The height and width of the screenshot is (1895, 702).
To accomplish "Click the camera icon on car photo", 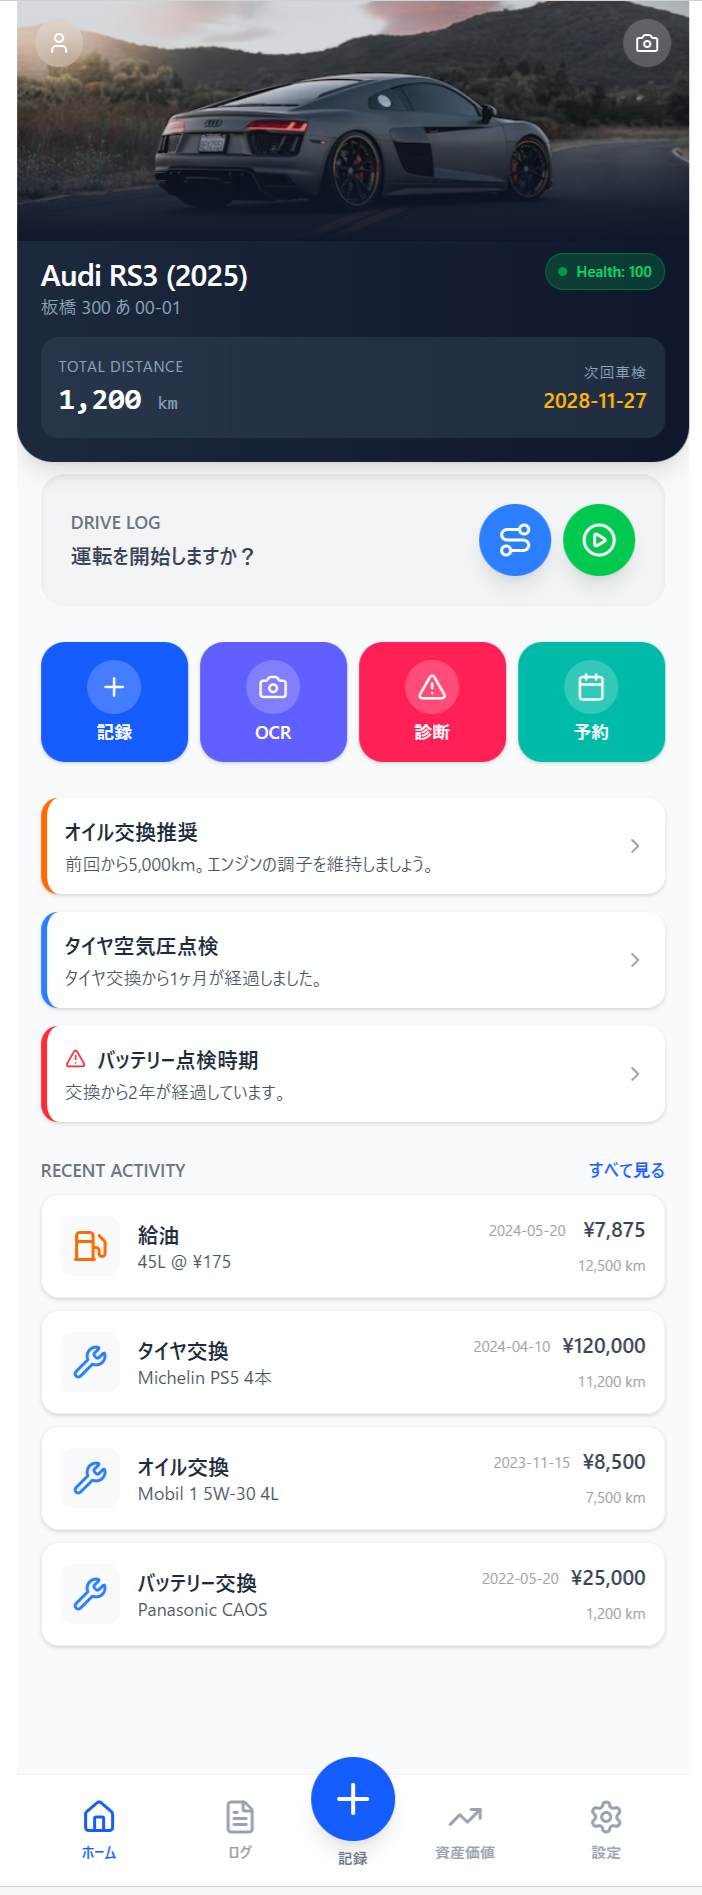I will click(647, 43).
